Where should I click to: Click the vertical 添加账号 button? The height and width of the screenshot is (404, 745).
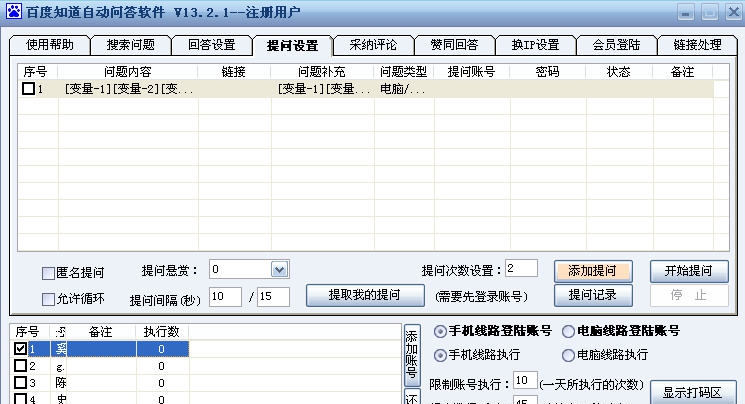click(x=411, y=355)
